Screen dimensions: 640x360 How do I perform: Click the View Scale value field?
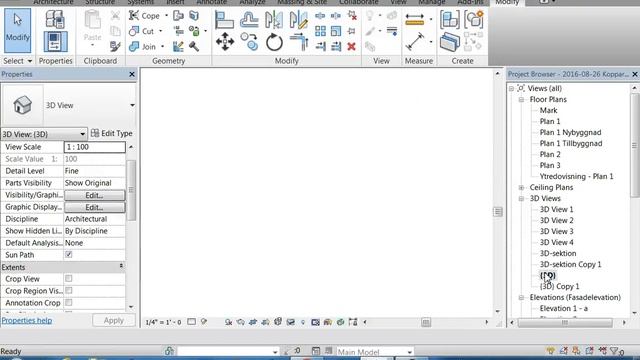coord(94,147)
